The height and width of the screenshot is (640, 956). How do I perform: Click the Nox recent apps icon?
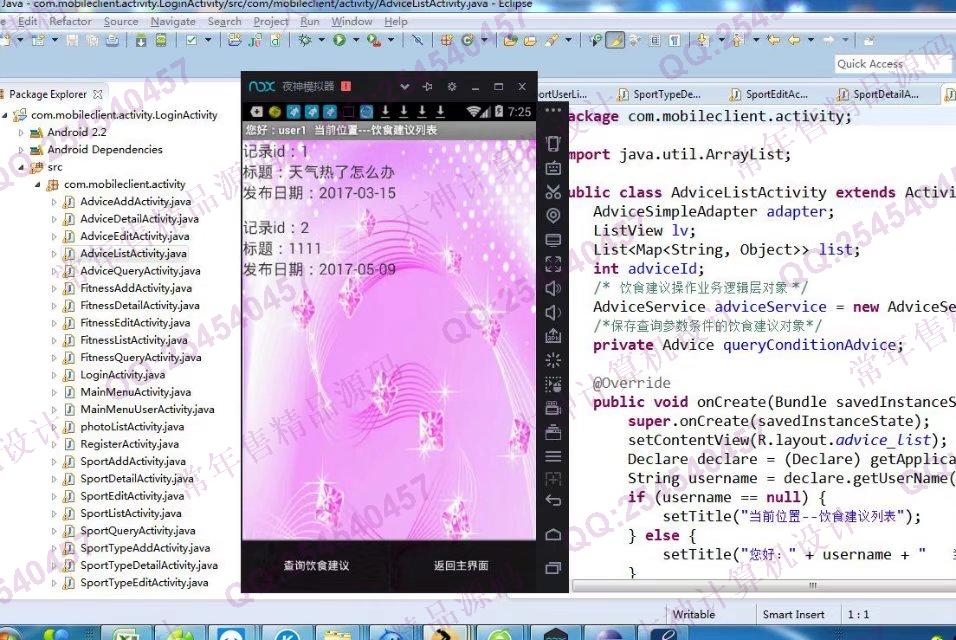(553, 568)
